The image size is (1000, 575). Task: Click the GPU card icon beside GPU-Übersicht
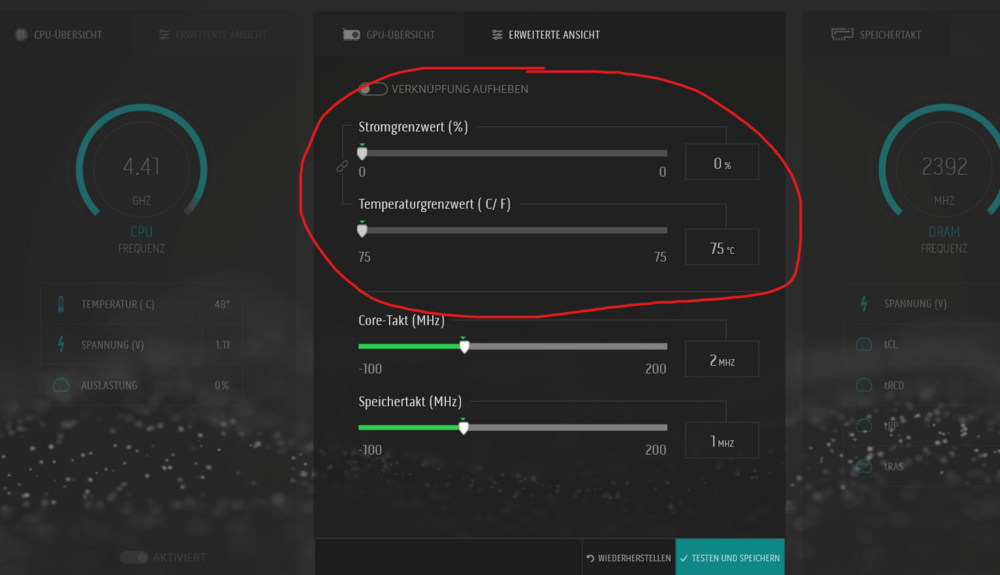tap(351, 35)
